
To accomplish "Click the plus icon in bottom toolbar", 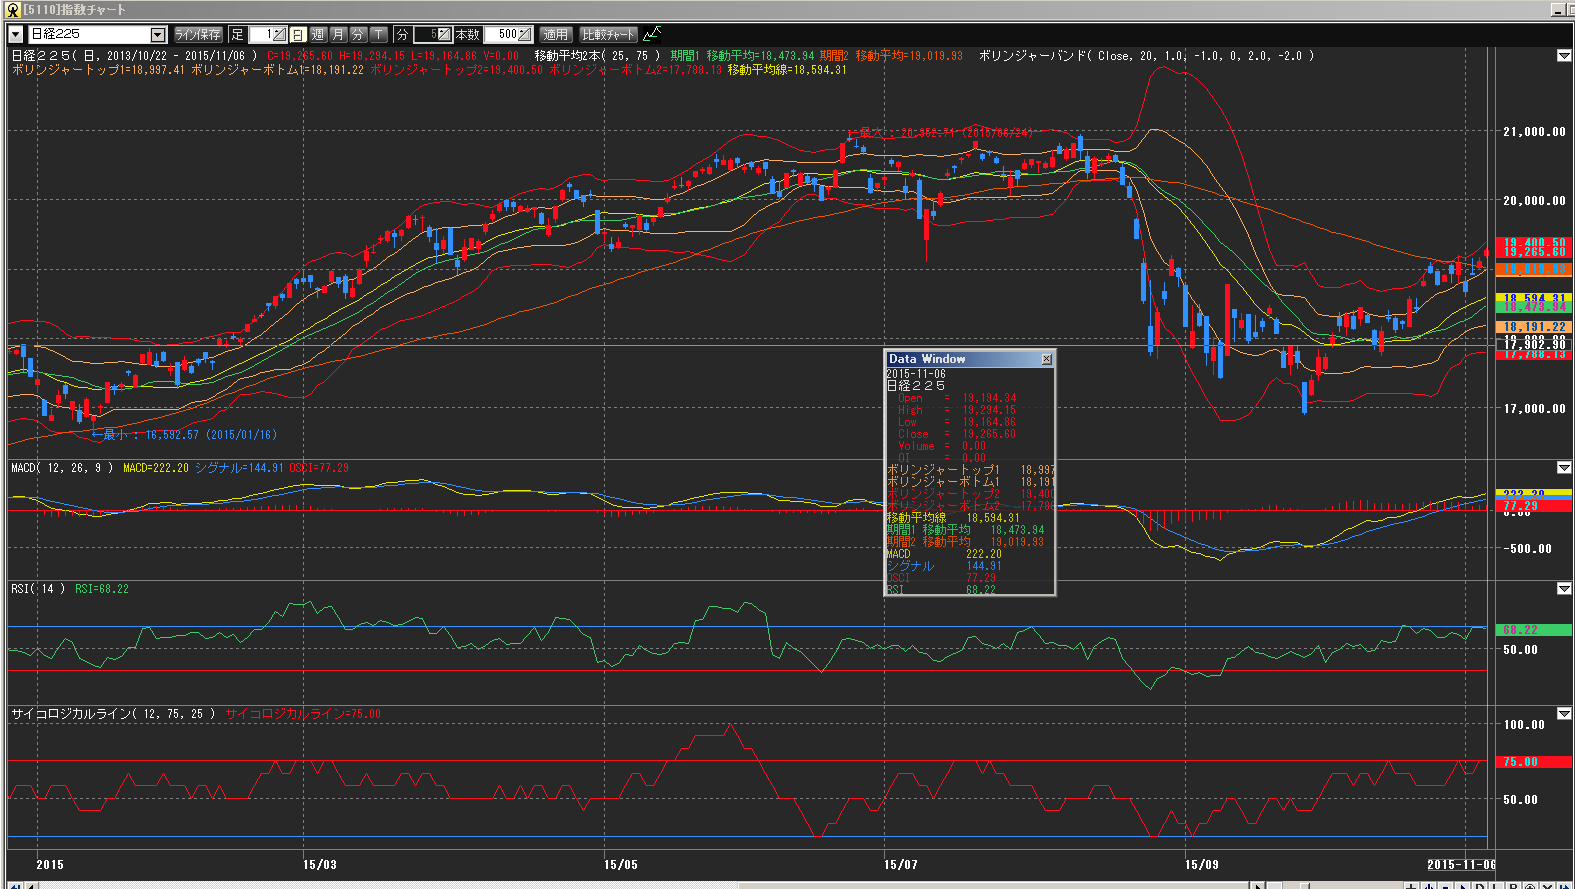I will pyautogui.click(x=1411, y=885).
